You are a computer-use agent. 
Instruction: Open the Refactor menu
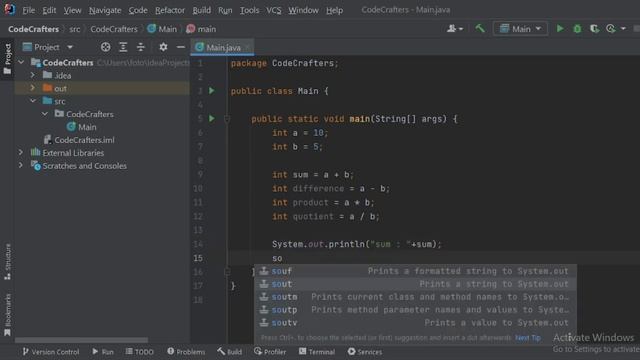click(170, 10)
